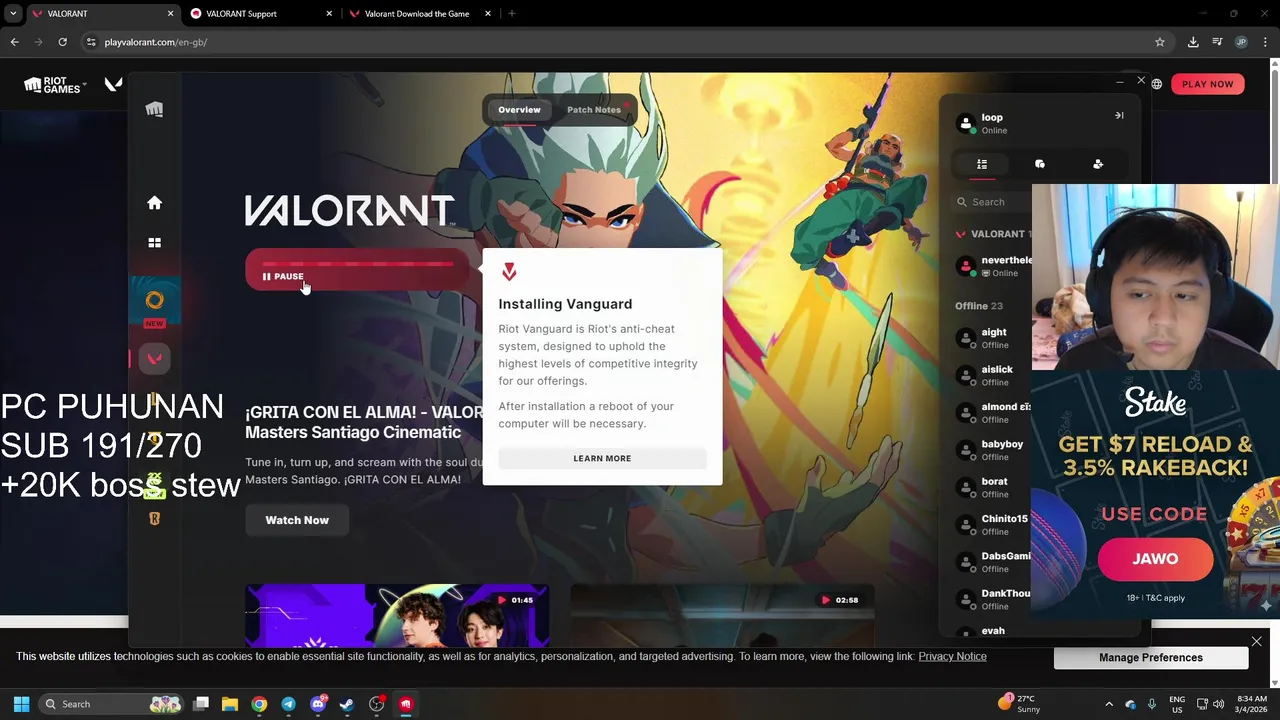
Task: Open the chat messages tab icon
Action: (x=1040, y=164)
